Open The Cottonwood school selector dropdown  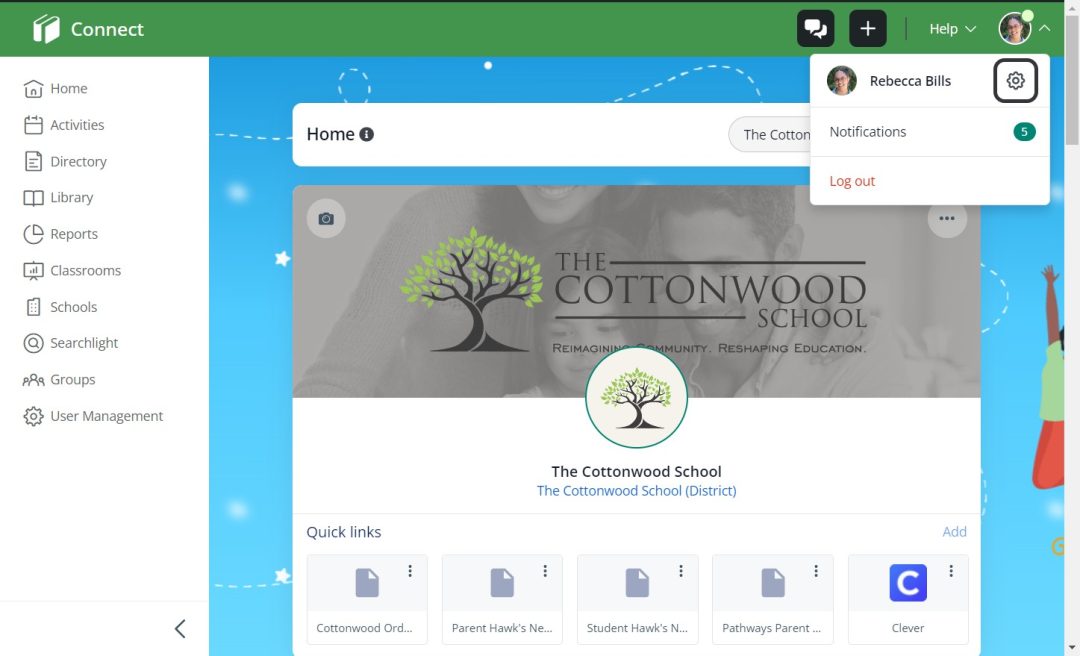(x=776, y=134)
